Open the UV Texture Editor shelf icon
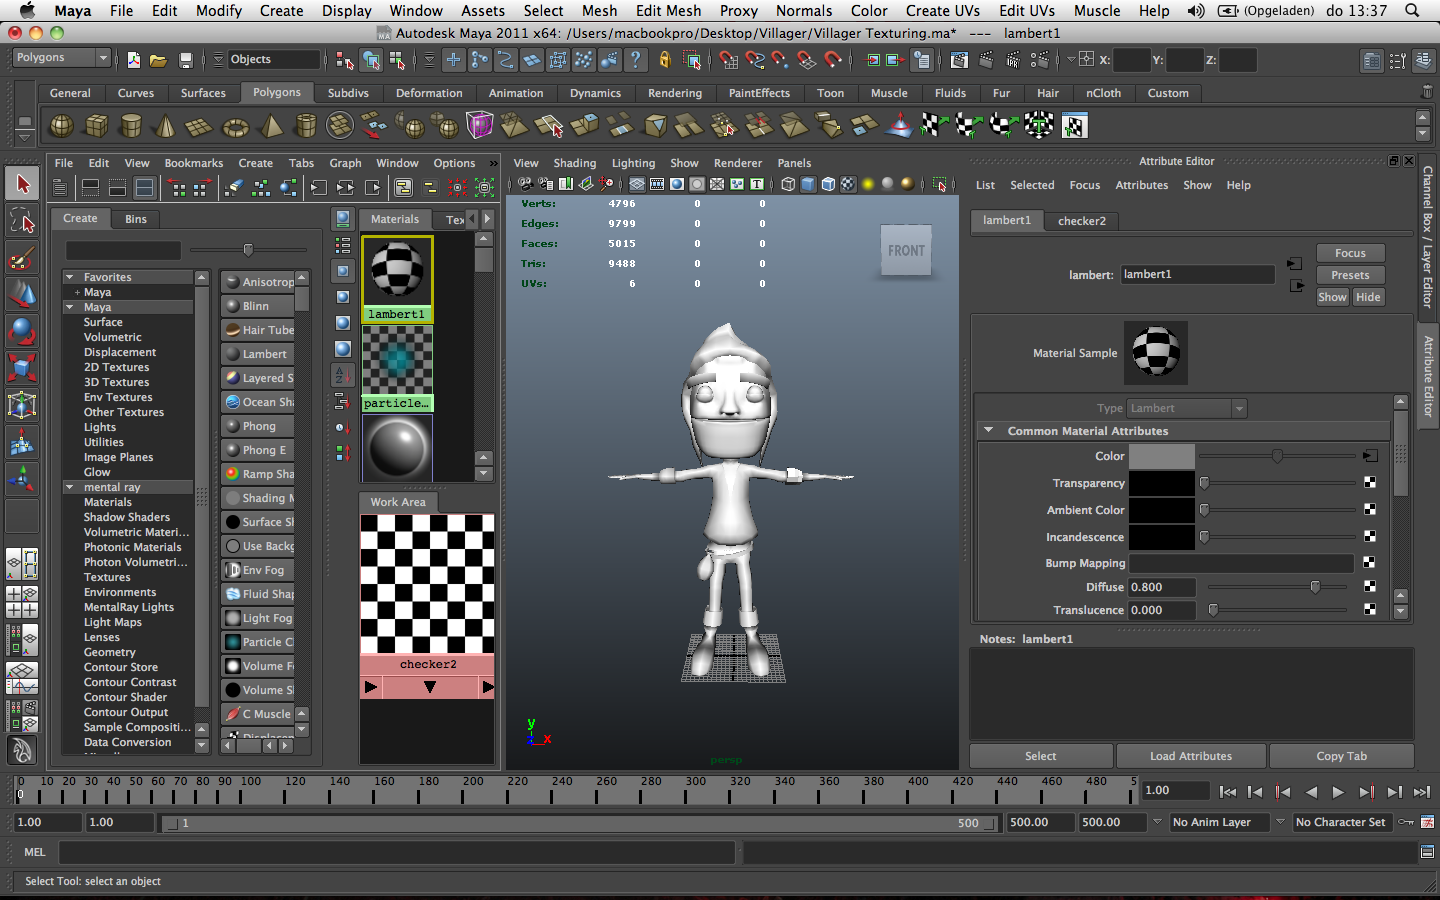The image size is (1440, 900). pyautogui.click(x=1074, y=126)
